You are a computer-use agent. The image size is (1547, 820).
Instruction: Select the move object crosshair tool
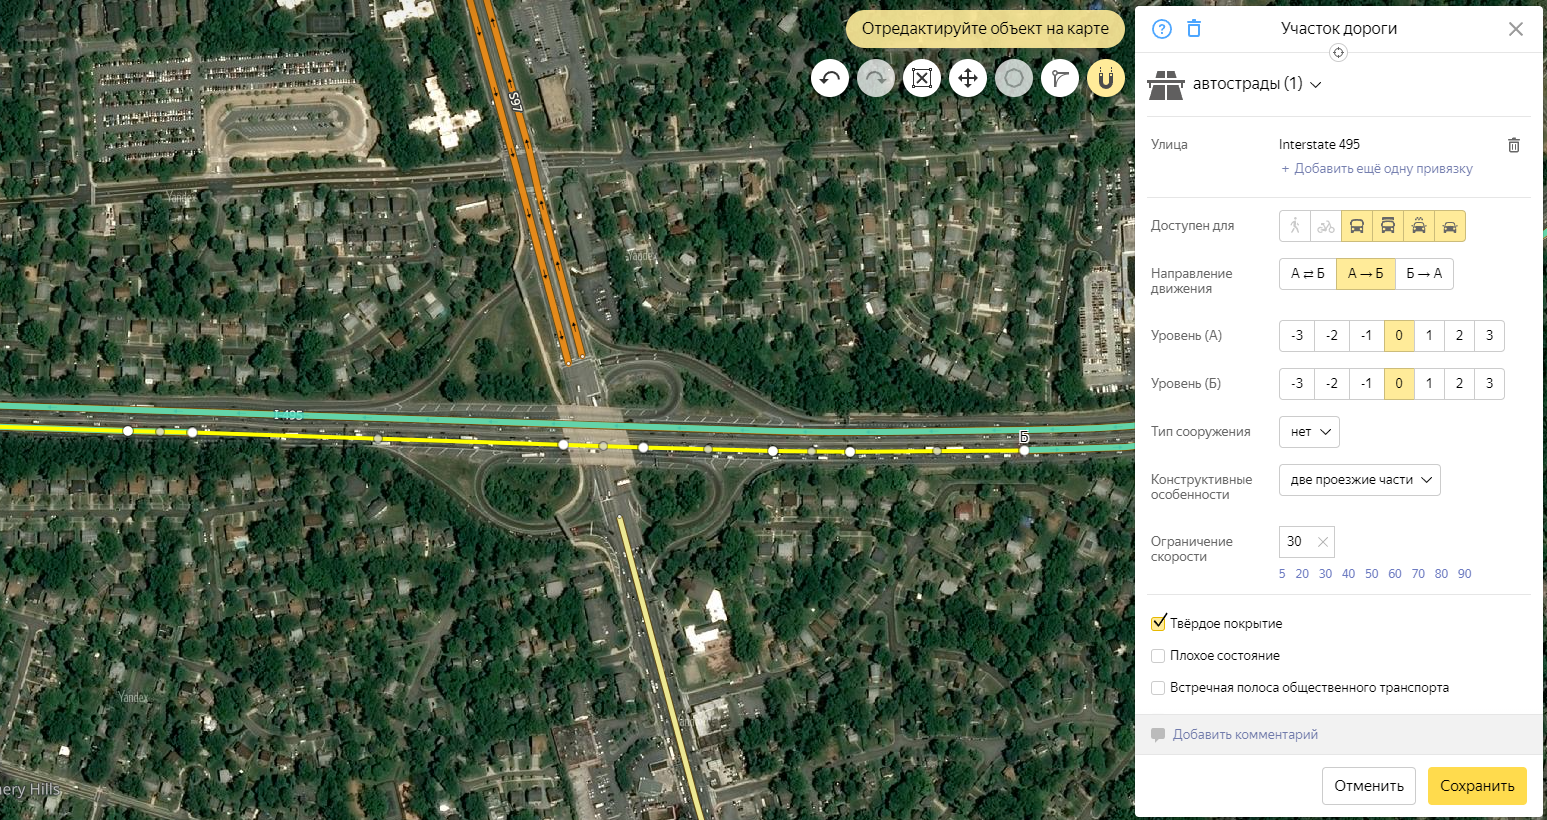(968, 78)
